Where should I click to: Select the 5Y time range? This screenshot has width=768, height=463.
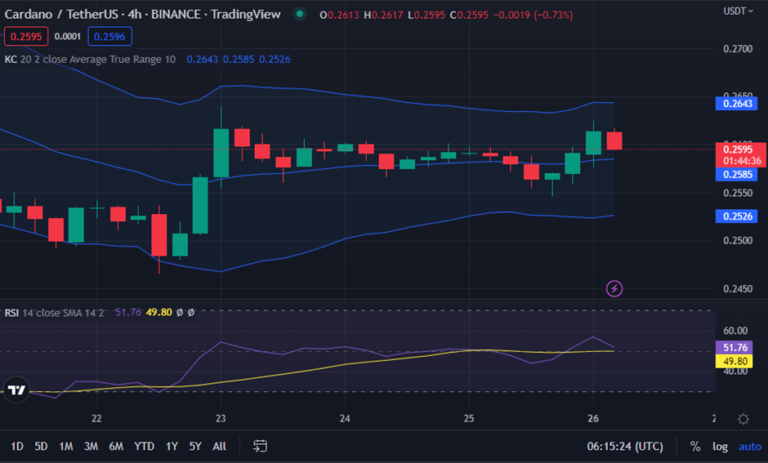(x=195, y=446)
